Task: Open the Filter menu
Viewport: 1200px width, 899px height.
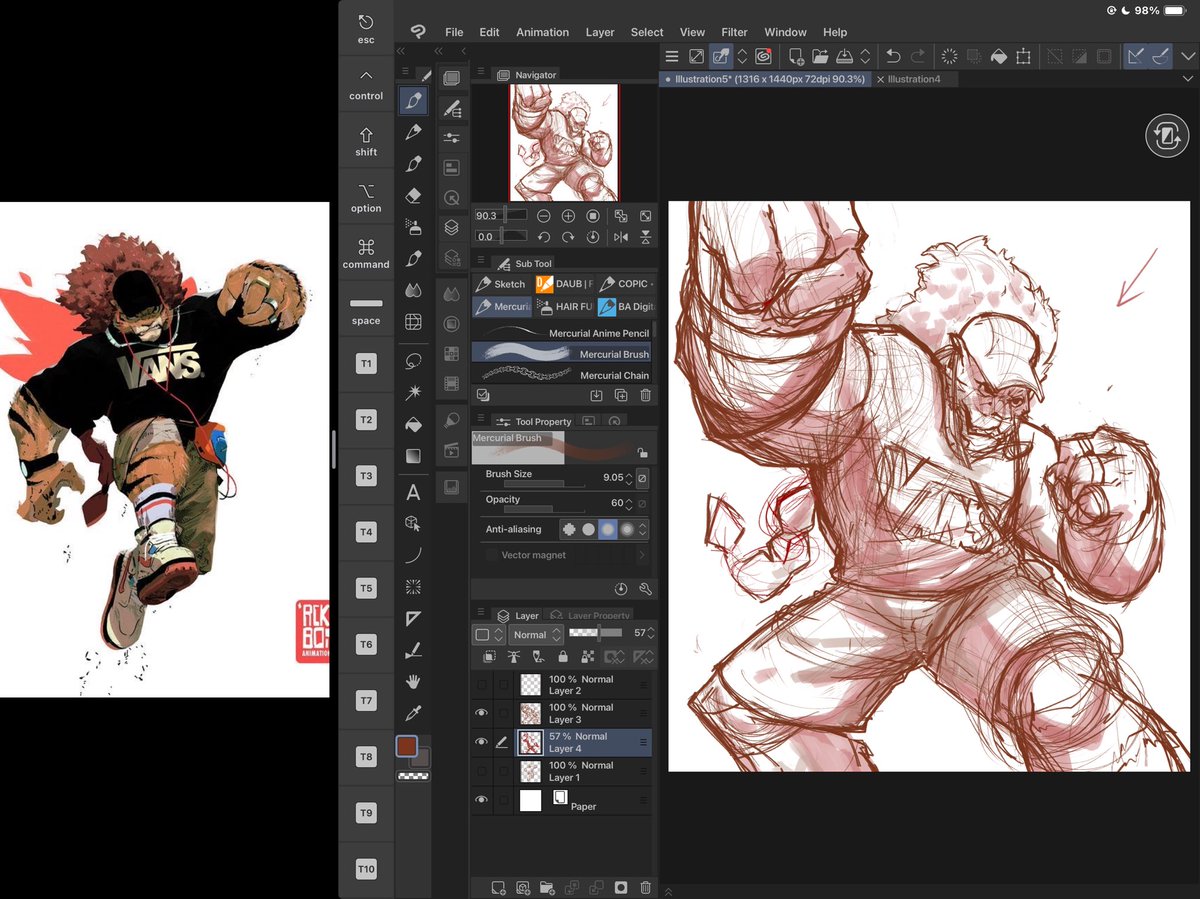Action: [x=734, y=32]
